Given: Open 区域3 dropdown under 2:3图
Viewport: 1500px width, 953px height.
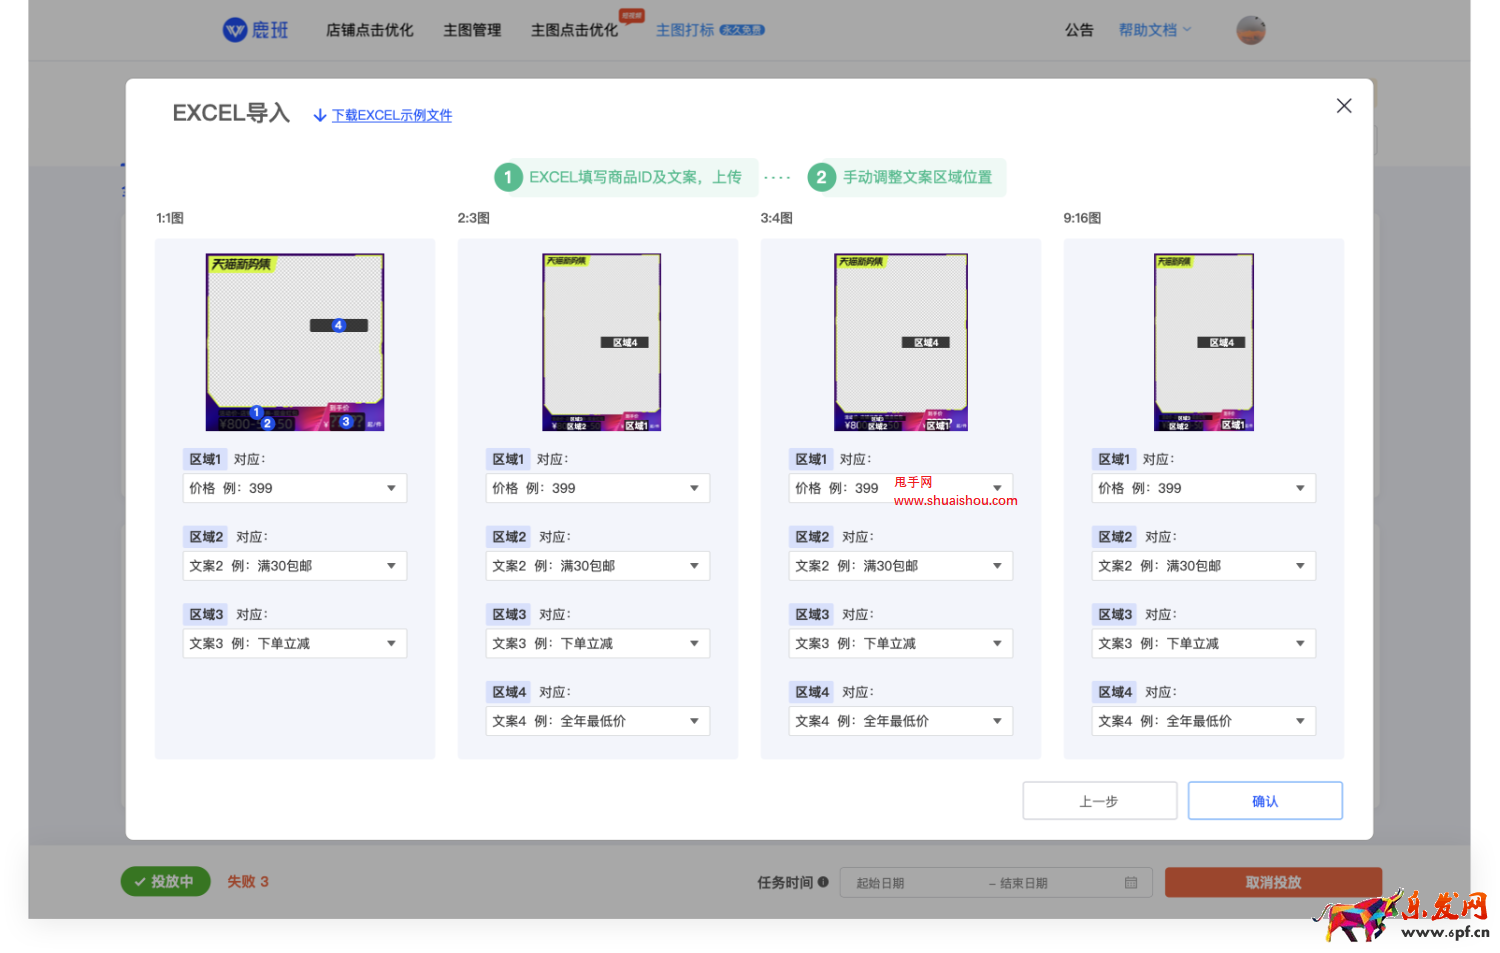Looking at the screenshot, I should 597,643.
